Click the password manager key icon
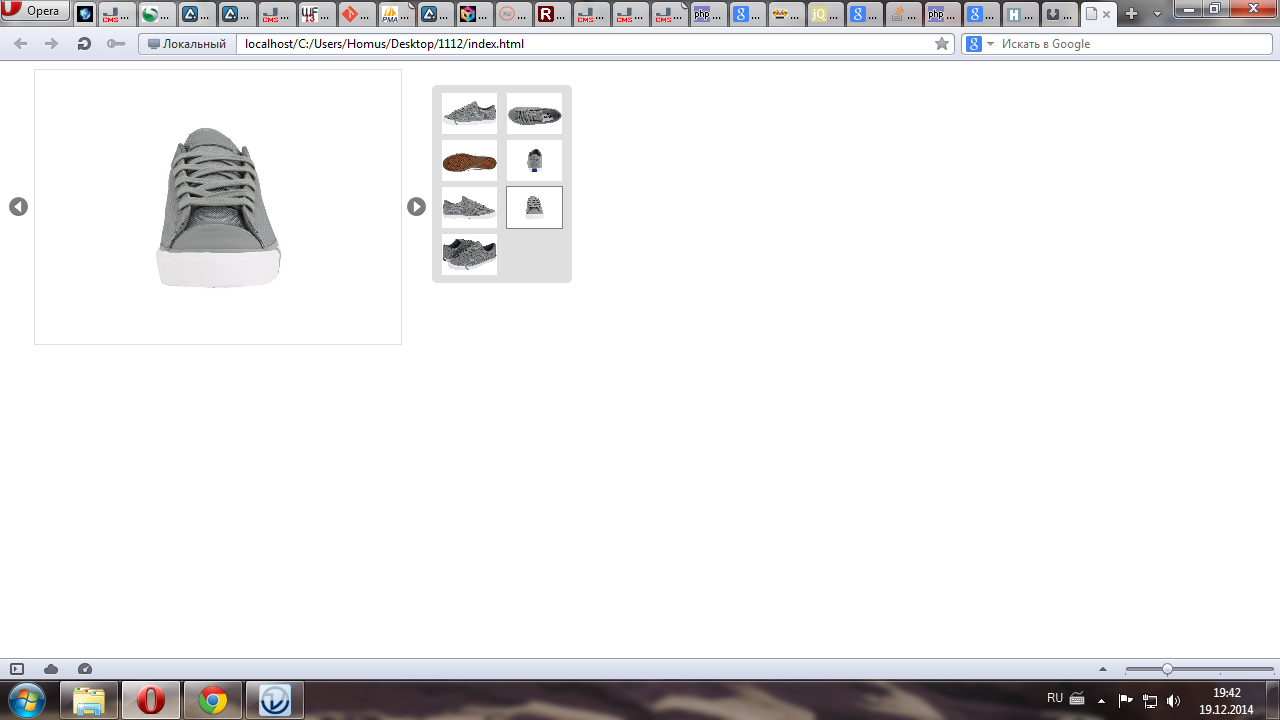 tap(116, 44)
